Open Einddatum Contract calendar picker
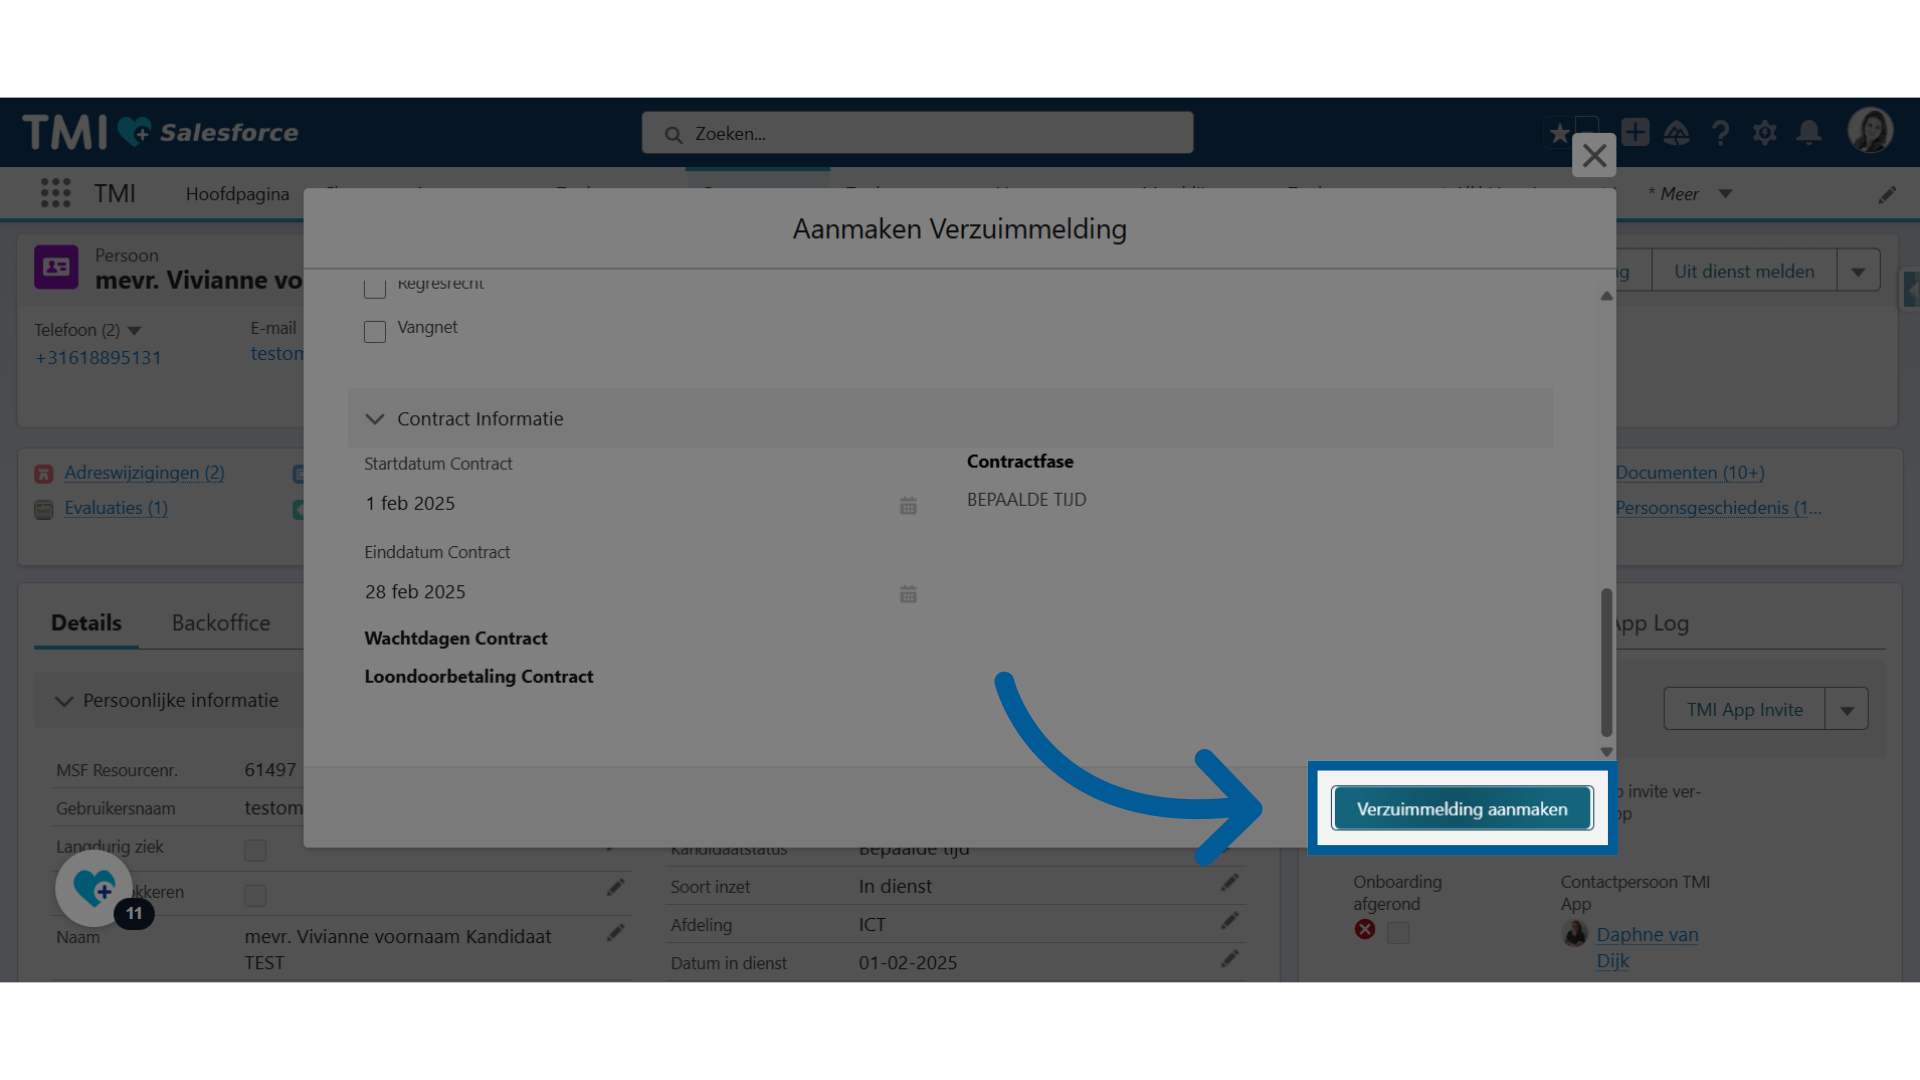This screenshot has width=1920, height=1080. [908, 594]
